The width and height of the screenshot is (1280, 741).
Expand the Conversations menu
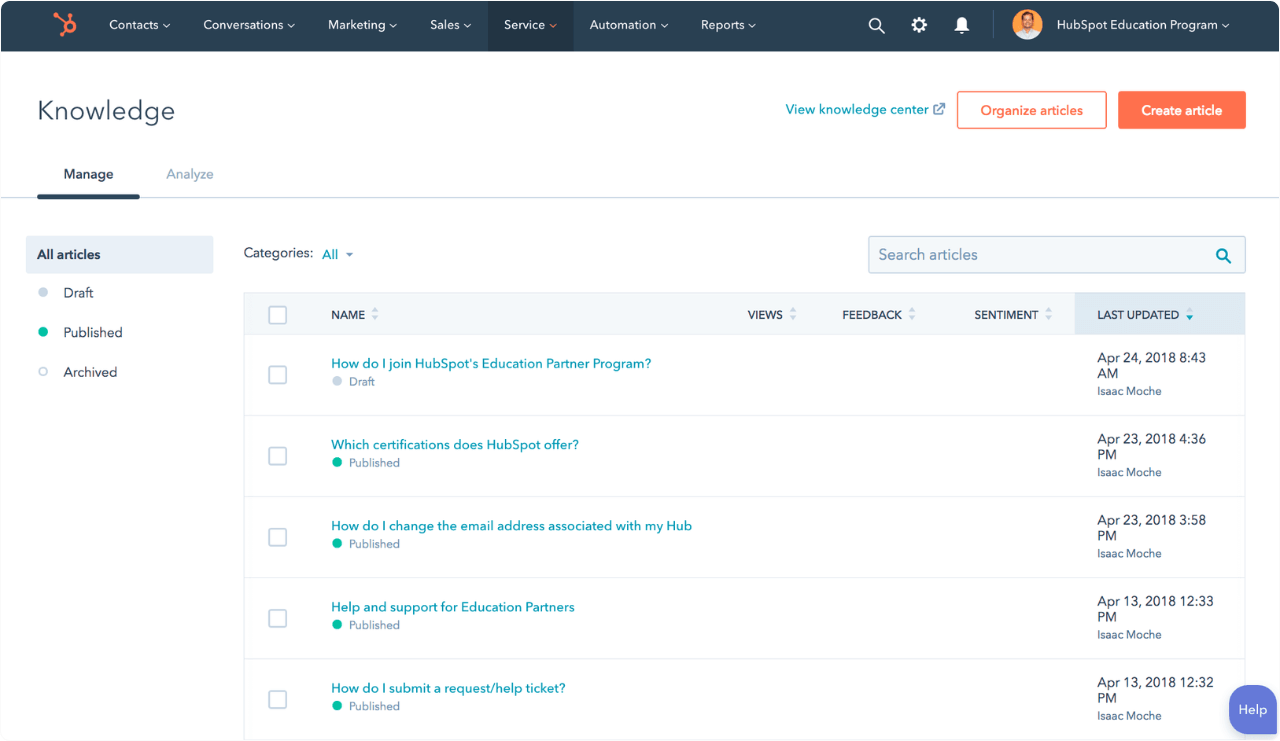pyautogui.click(x=249, y=25)
